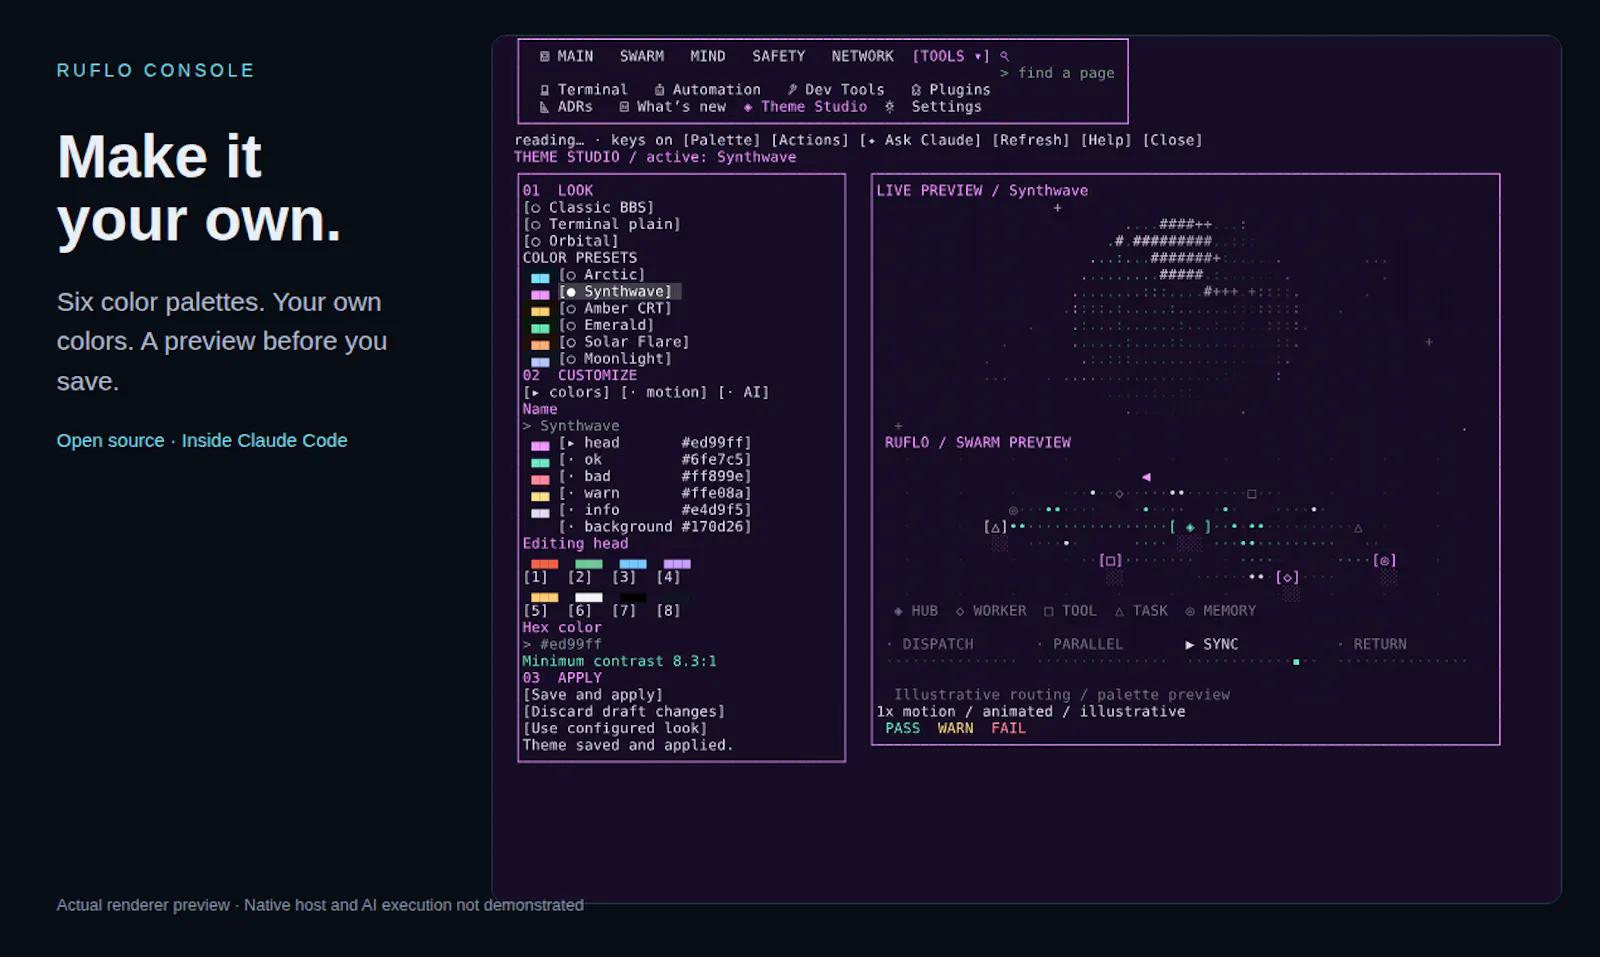Select the Terminal plain look
The height and width of the screenshot is (957, 1600).
pyautogui.click(x=601, y=224)
